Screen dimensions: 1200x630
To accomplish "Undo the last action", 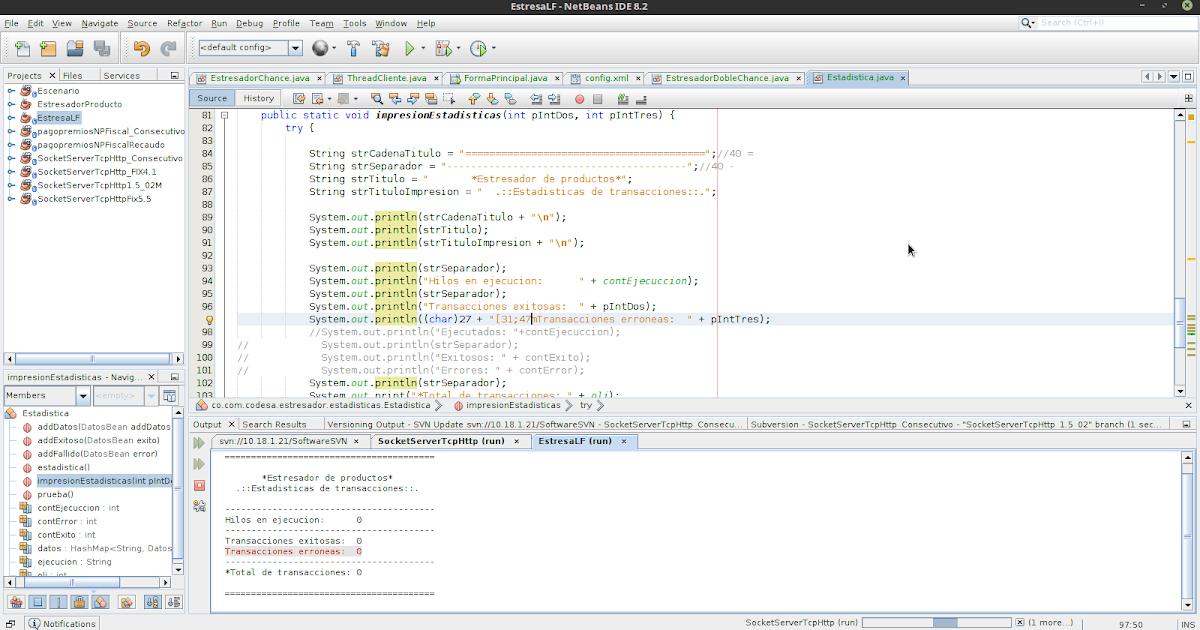I will [140, 47].
